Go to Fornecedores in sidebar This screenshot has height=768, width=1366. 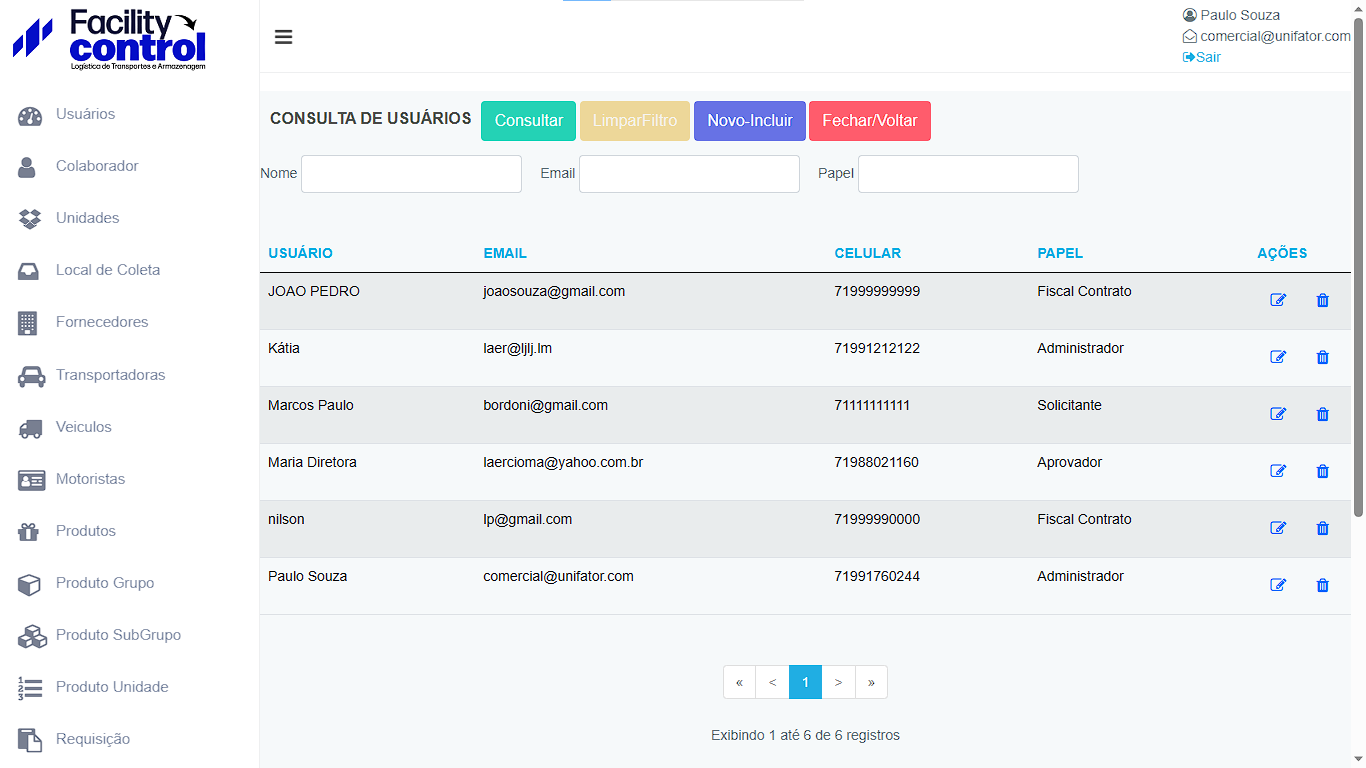tap(102, 322)
